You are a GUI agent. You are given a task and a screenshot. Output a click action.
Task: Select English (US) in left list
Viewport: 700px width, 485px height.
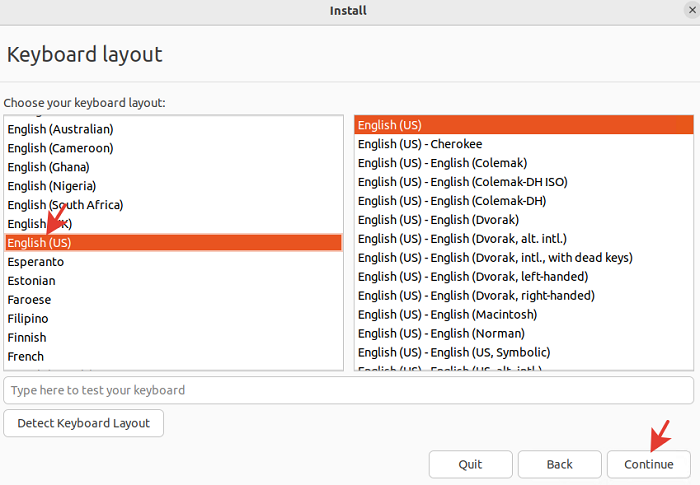(x=173, y=242)
